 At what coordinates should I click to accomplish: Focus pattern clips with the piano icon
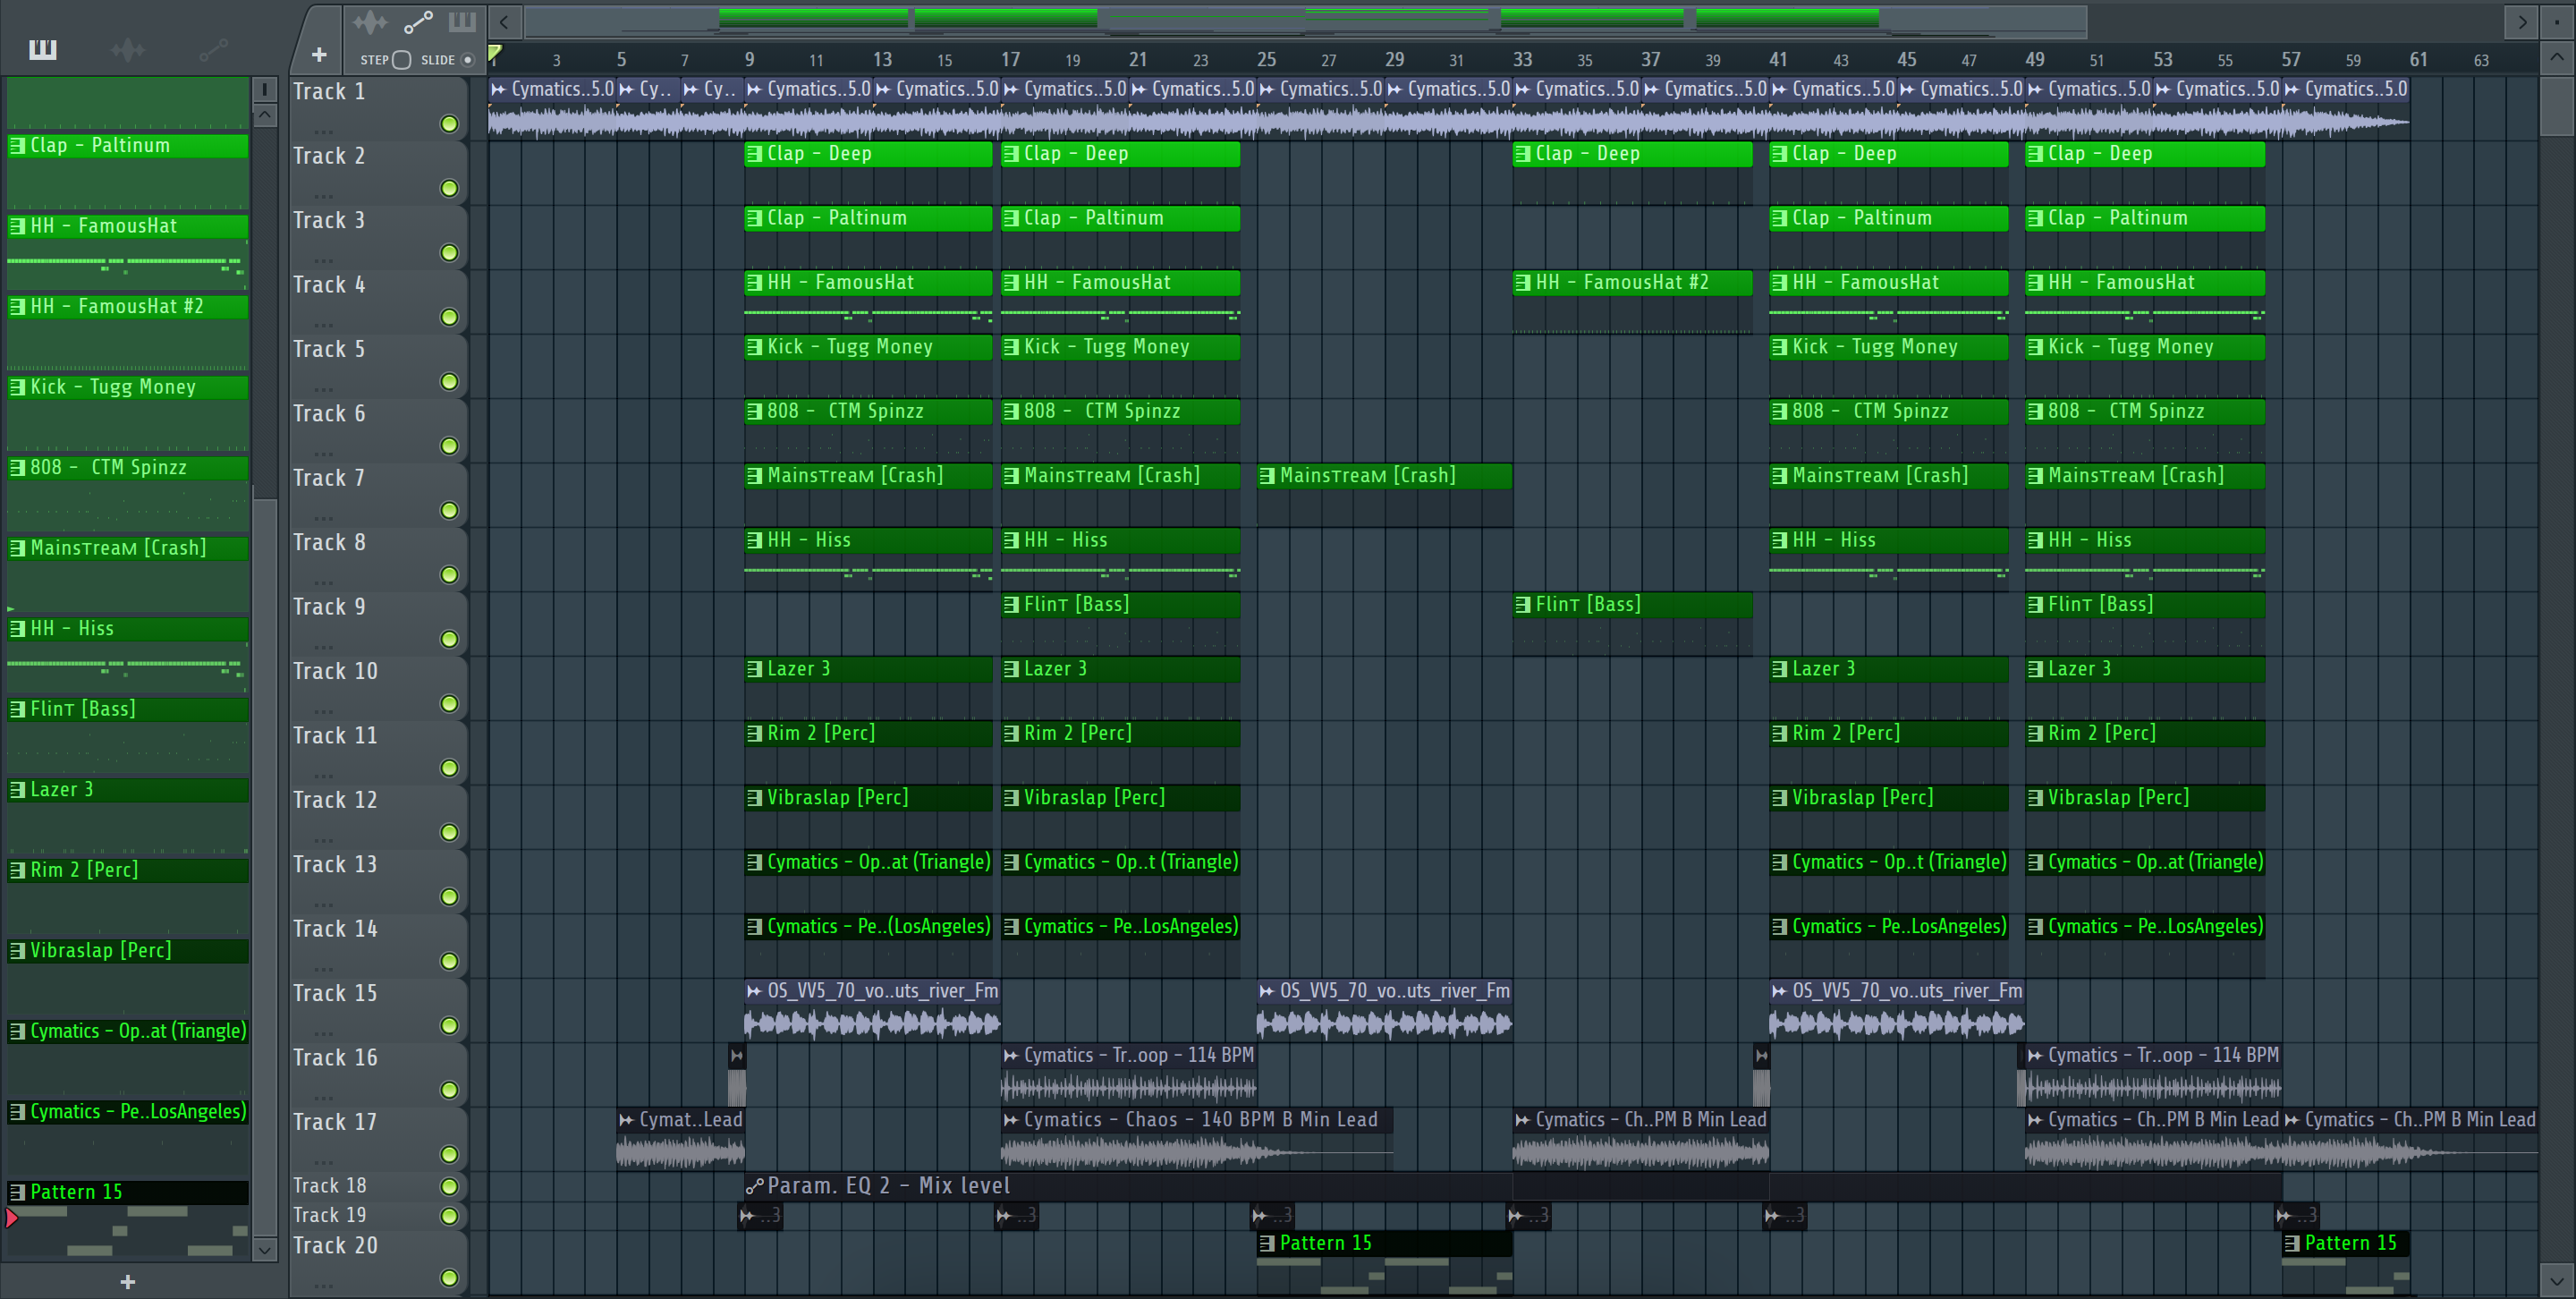click(x=461, y=21)
